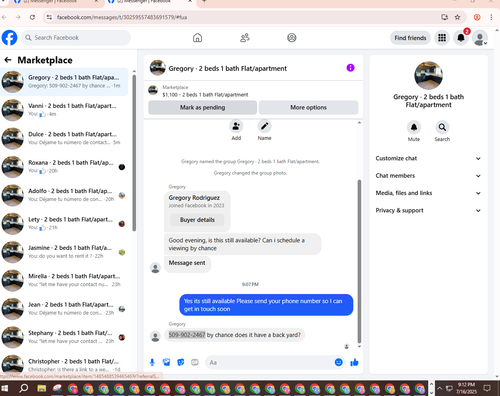Viewport: 500px width, 396px height.
Task: Mute the conversation with the bell icon
Action: click(x=414, y=127)
